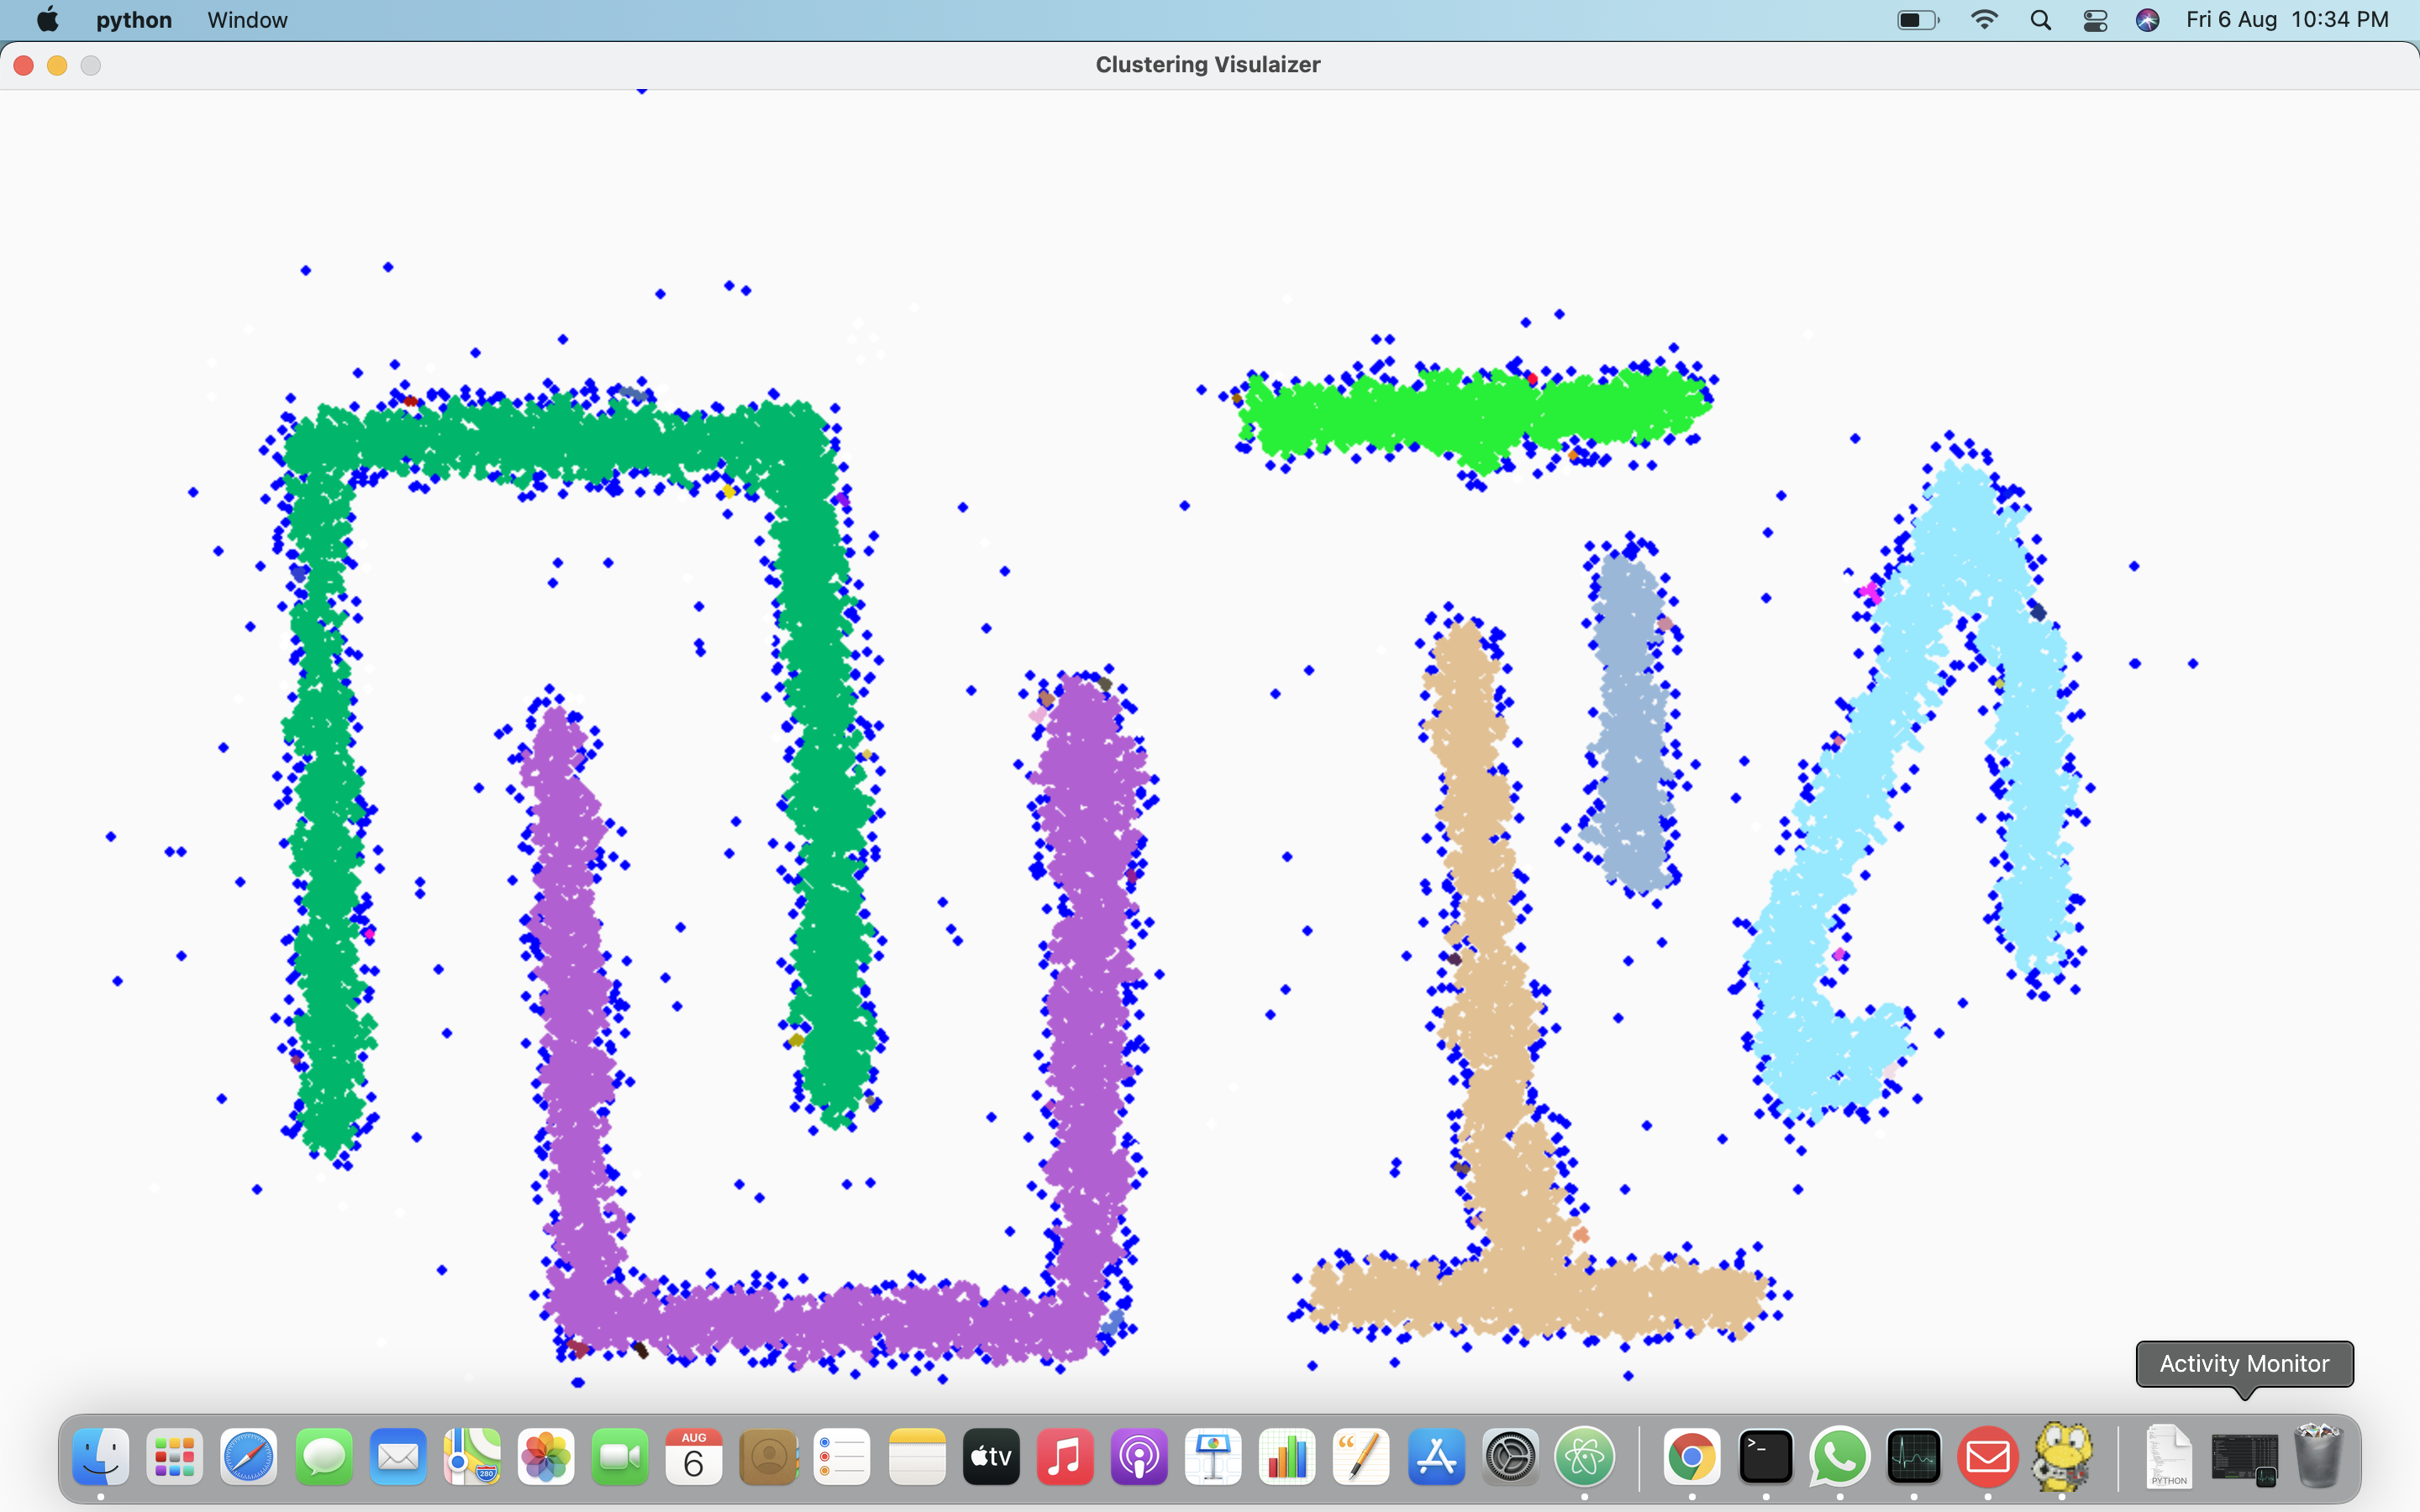Expand the Apple menu
The height and width of the screenshot is (1512, 2420).
[47, 19]
